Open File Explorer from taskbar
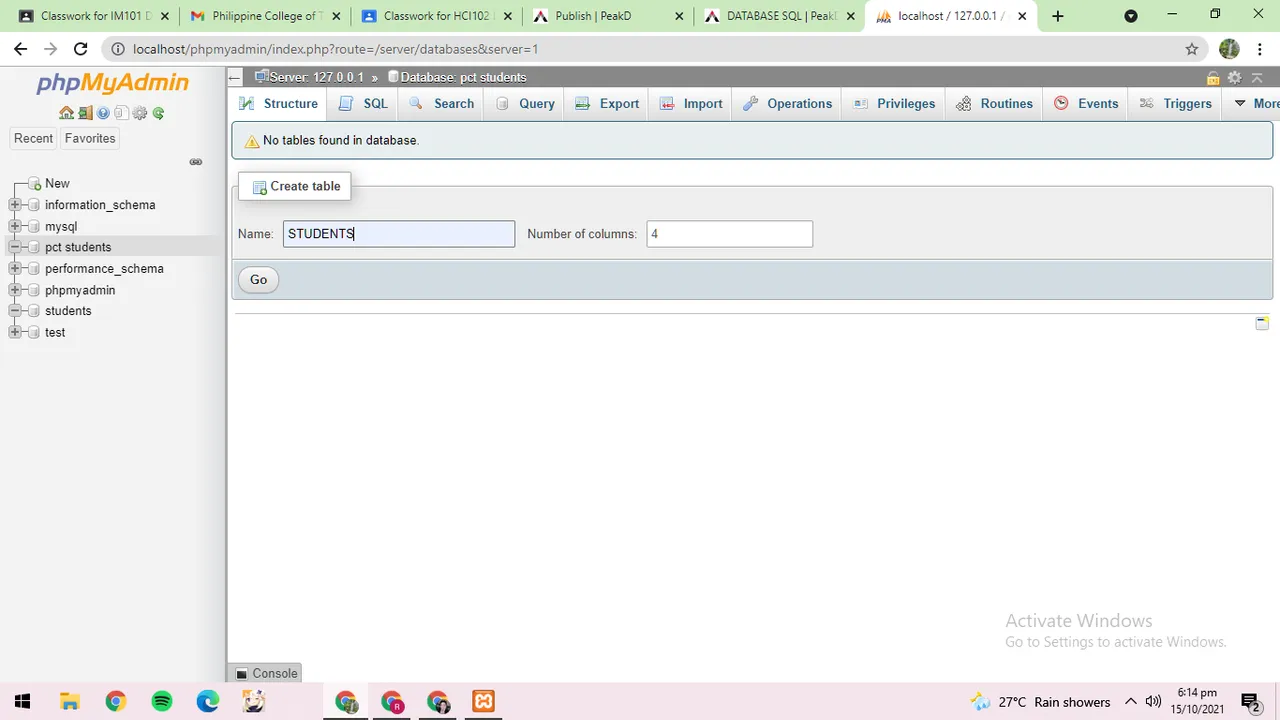Image resolution: width=1280 pixels, height=720 pixels. click(x=69, y=701)
